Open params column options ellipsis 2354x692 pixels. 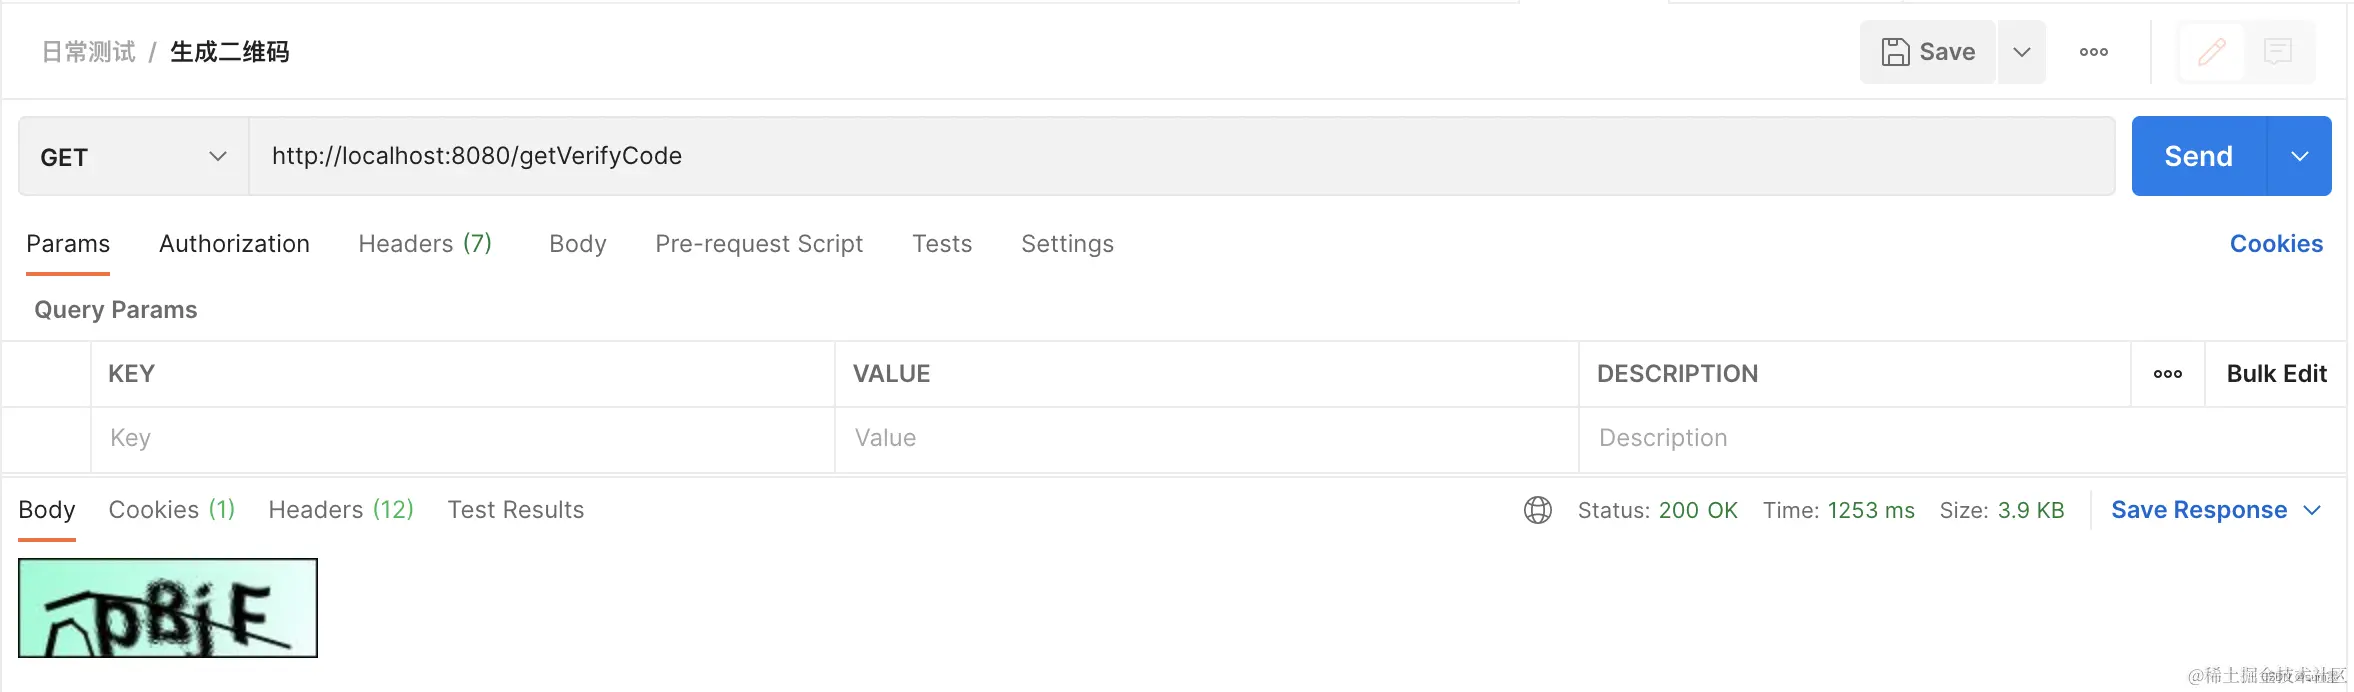(x=2167, y=374)
